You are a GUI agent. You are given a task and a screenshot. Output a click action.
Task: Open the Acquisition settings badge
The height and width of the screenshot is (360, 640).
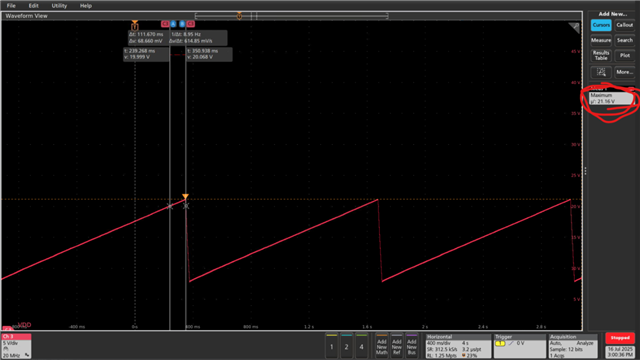573,346
